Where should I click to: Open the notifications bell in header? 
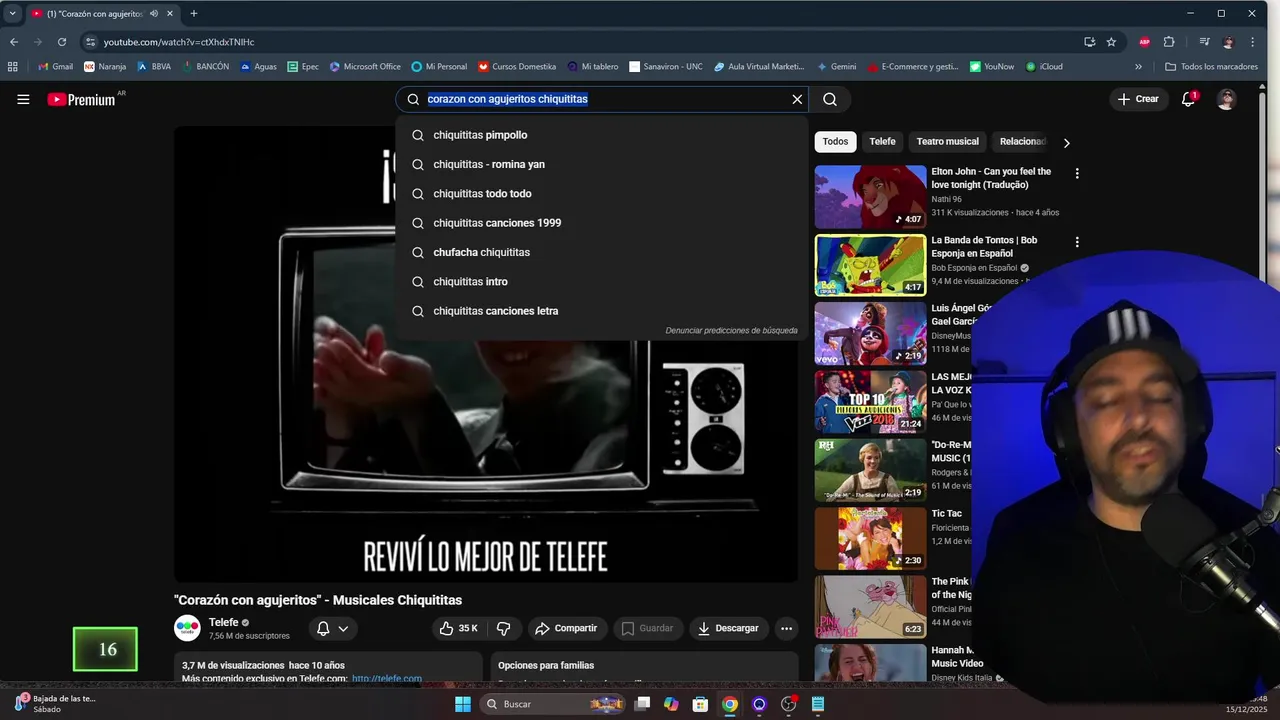[x=1188, y=99]
